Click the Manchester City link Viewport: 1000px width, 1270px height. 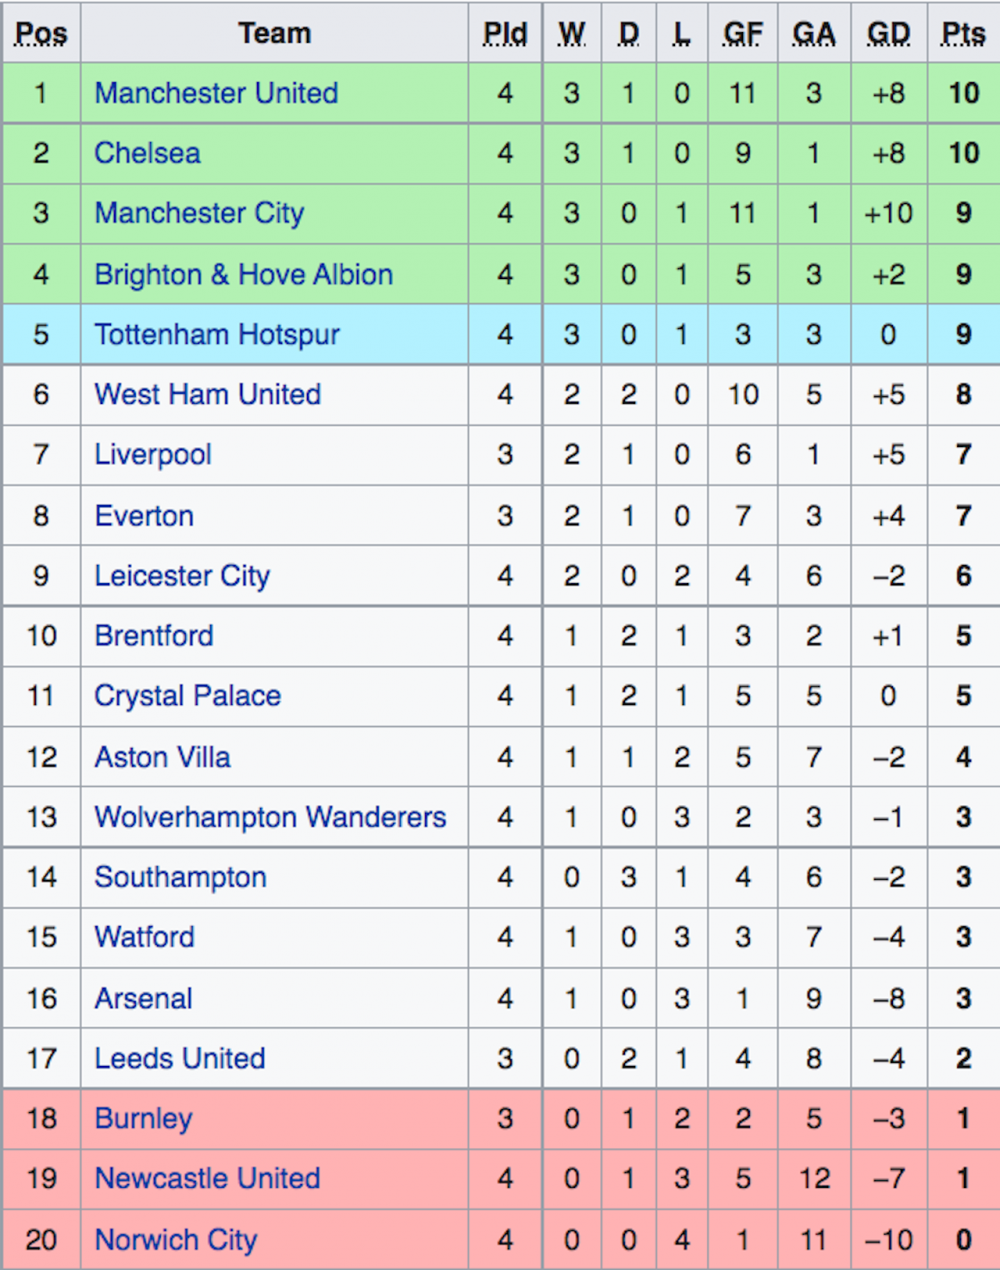click(x=199, y=213)
